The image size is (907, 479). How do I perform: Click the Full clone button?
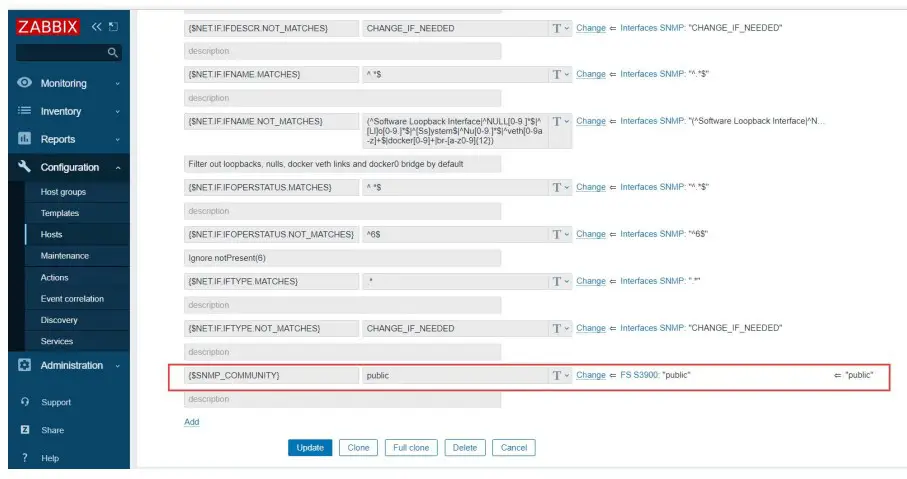click(411, 448)
